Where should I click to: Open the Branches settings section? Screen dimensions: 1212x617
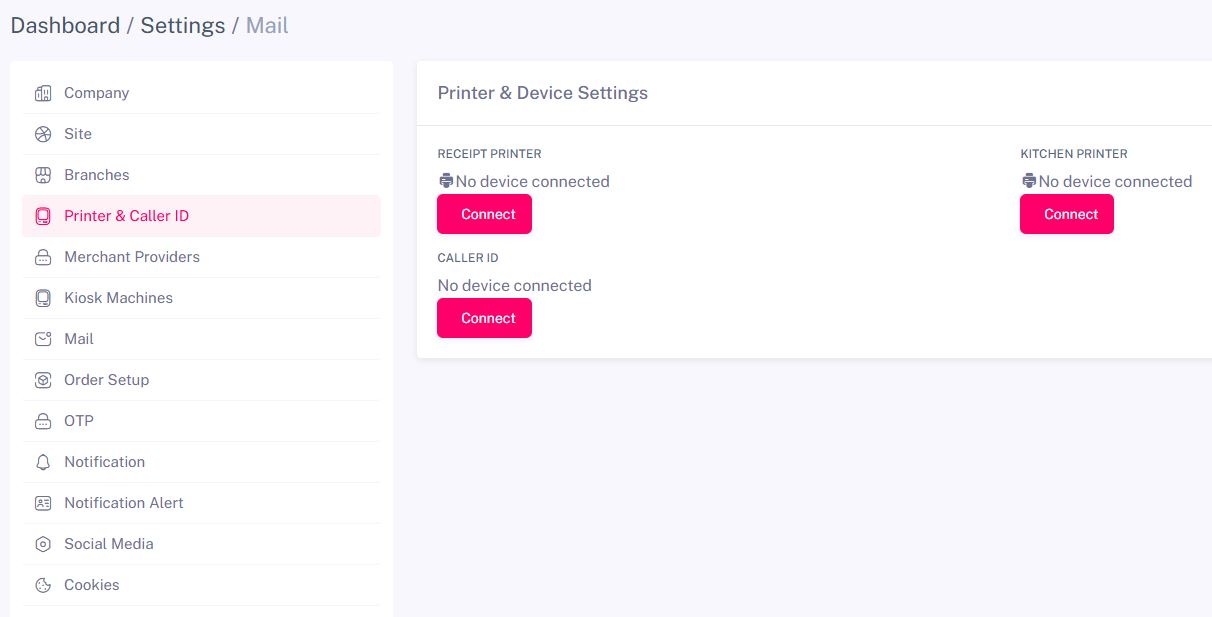coord(97,174)
